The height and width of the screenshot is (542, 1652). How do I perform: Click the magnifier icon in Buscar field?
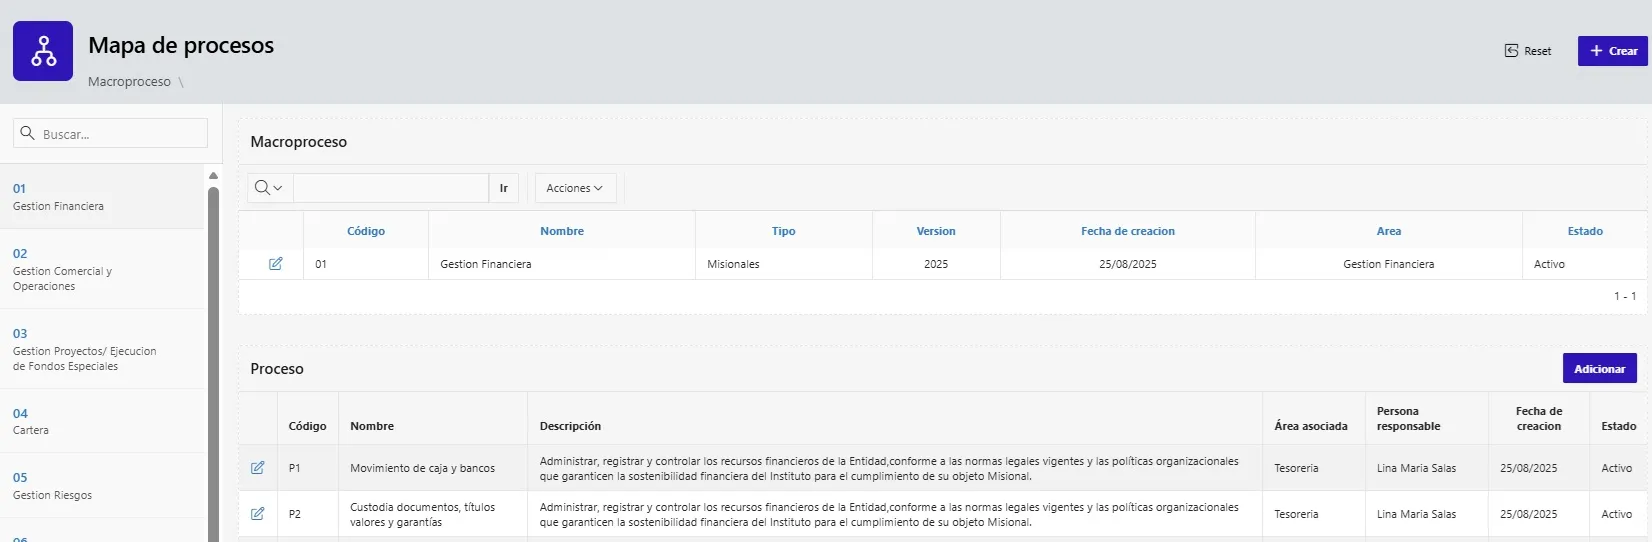tap(27, 133)
